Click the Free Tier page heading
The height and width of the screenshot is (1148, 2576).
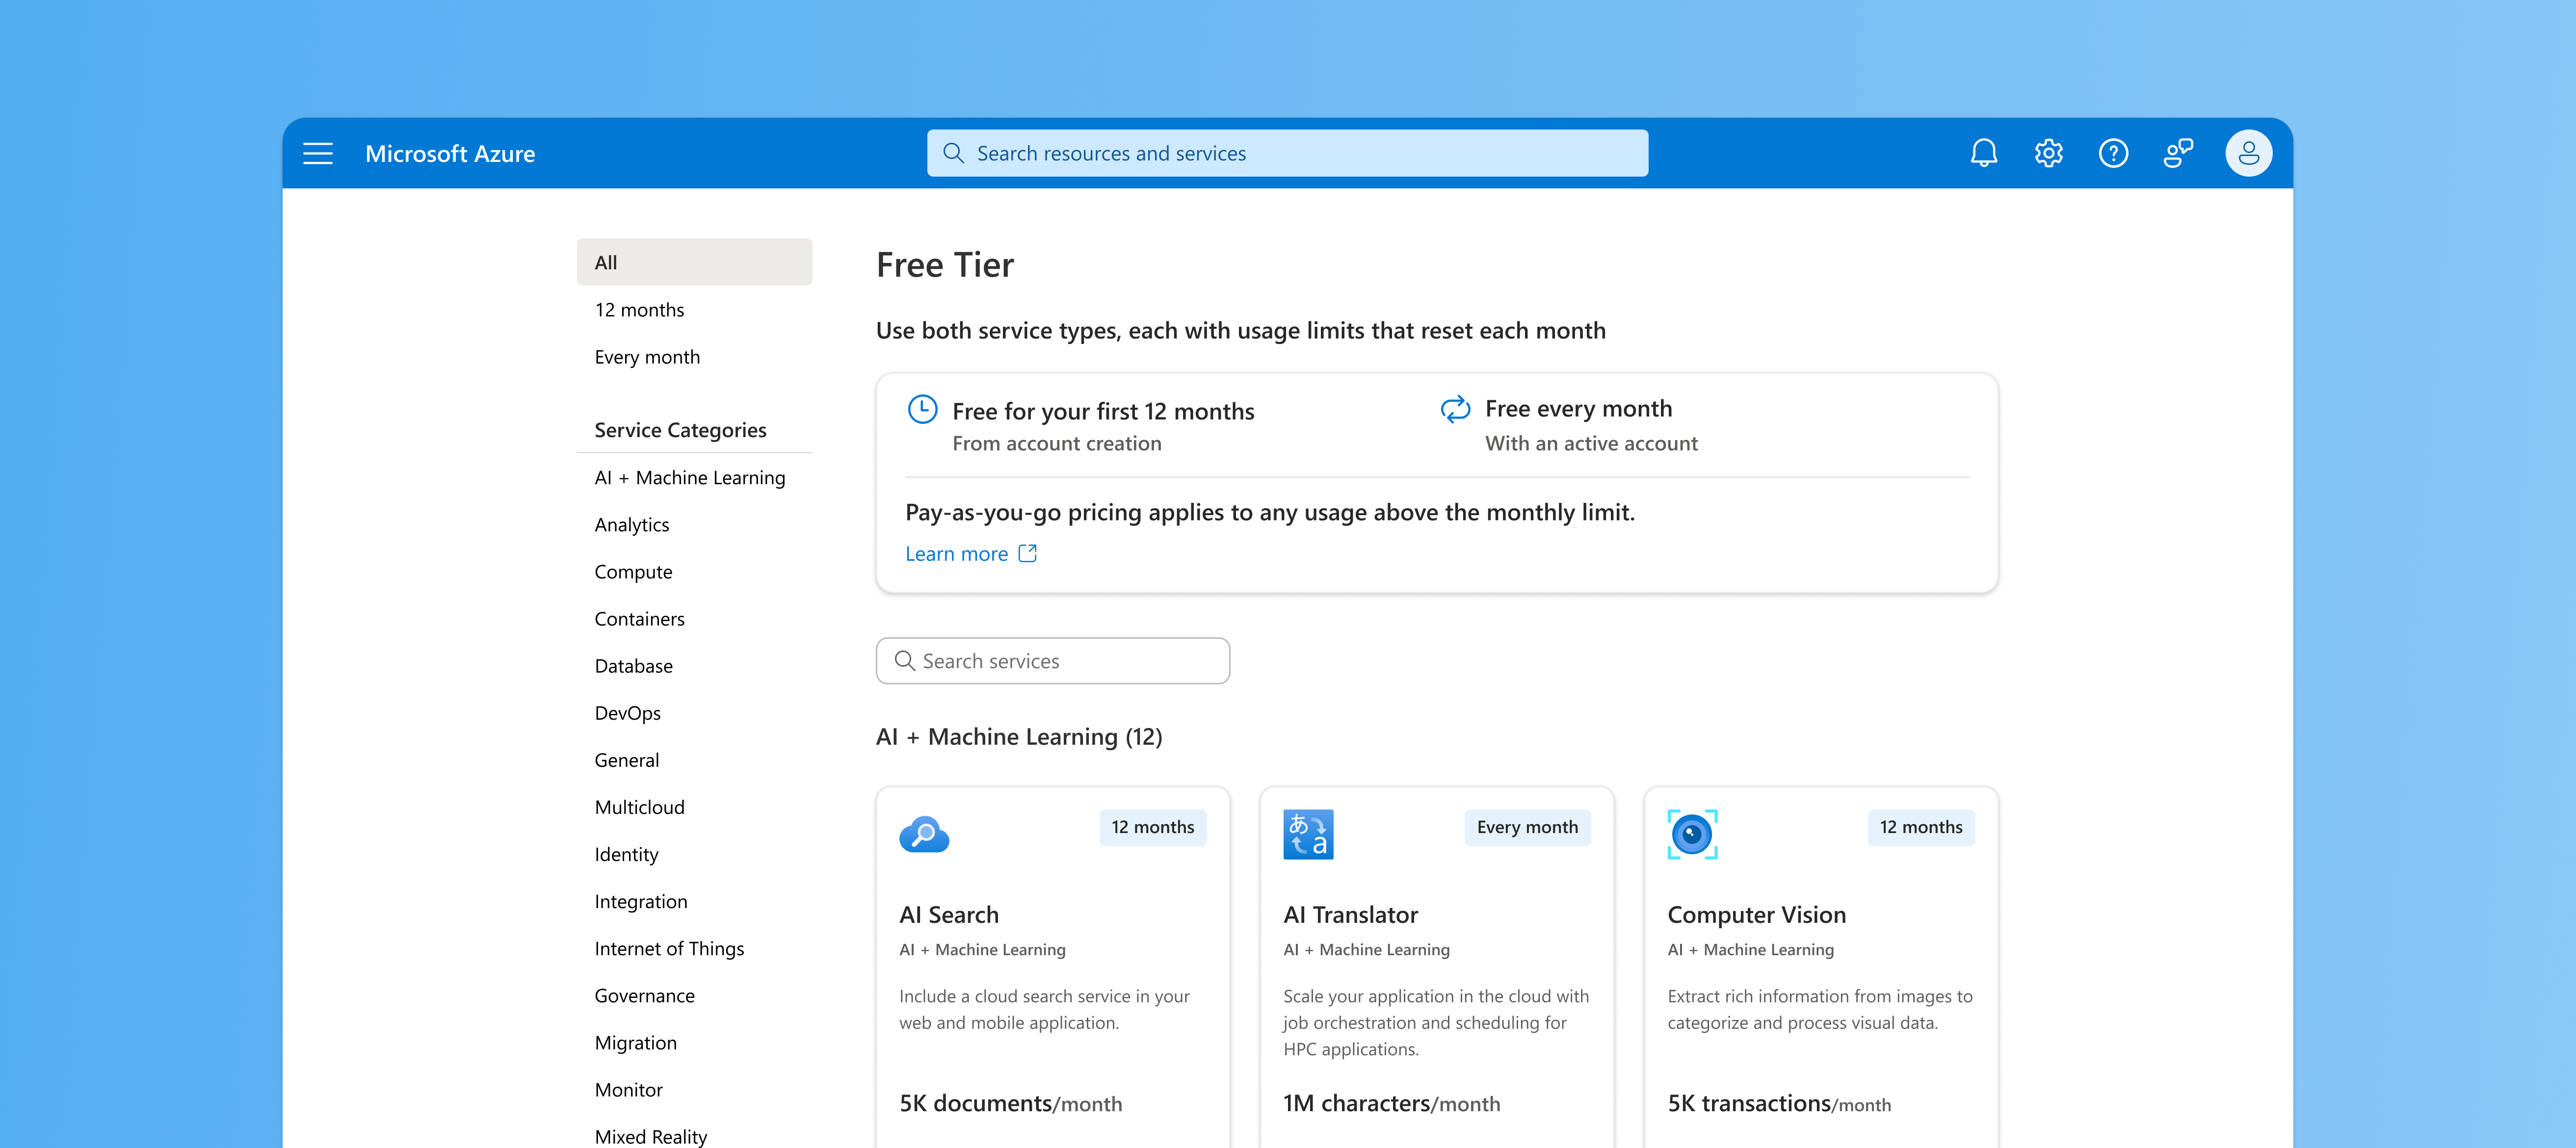coord(944,264)
